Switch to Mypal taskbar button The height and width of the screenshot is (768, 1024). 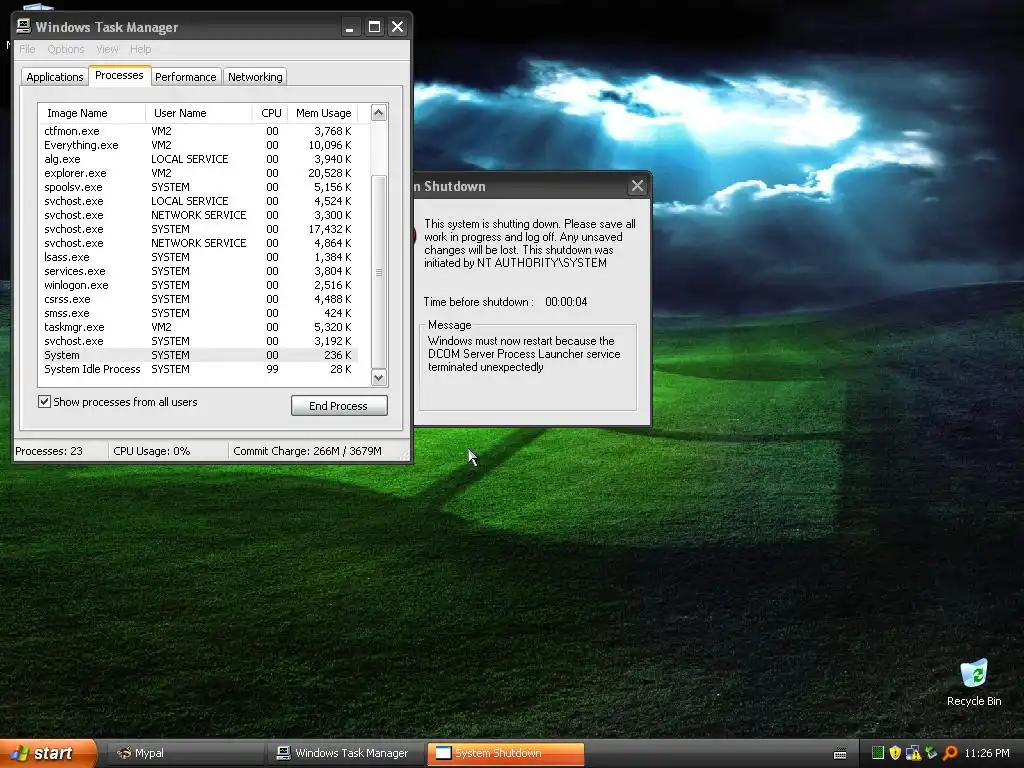[183, 753]
